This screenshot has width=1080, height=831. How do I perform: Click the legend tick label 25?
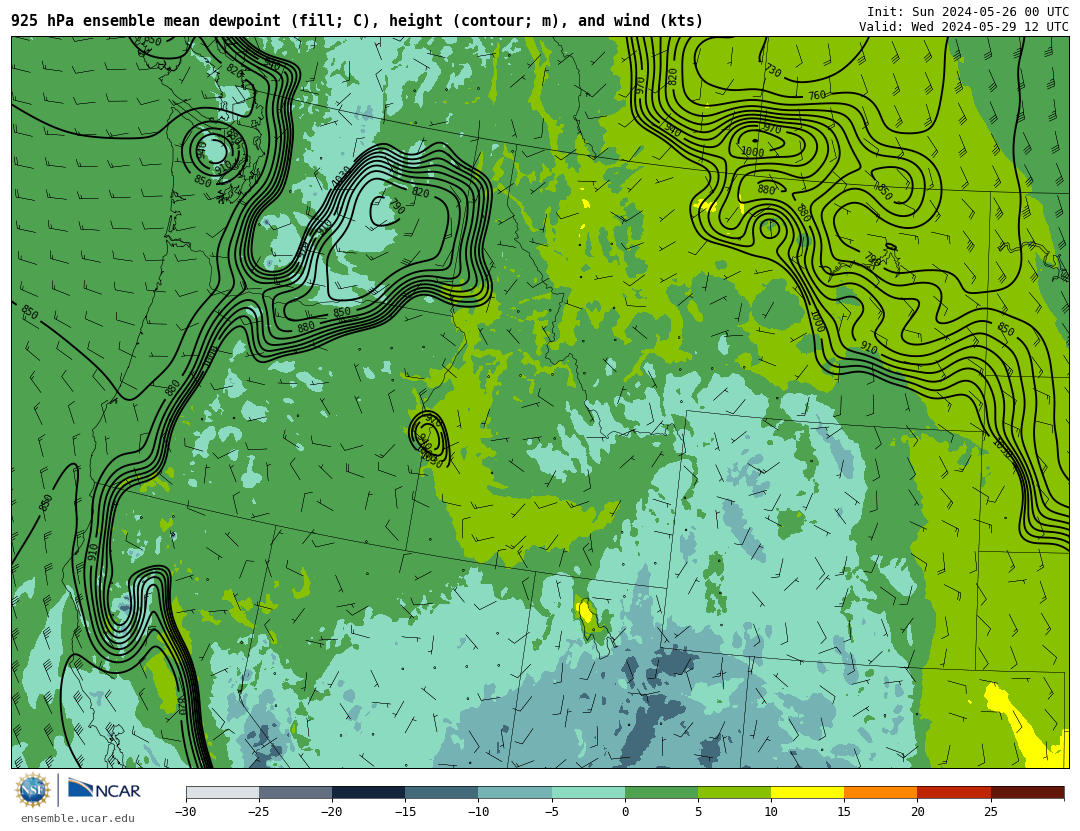[990, 812]
